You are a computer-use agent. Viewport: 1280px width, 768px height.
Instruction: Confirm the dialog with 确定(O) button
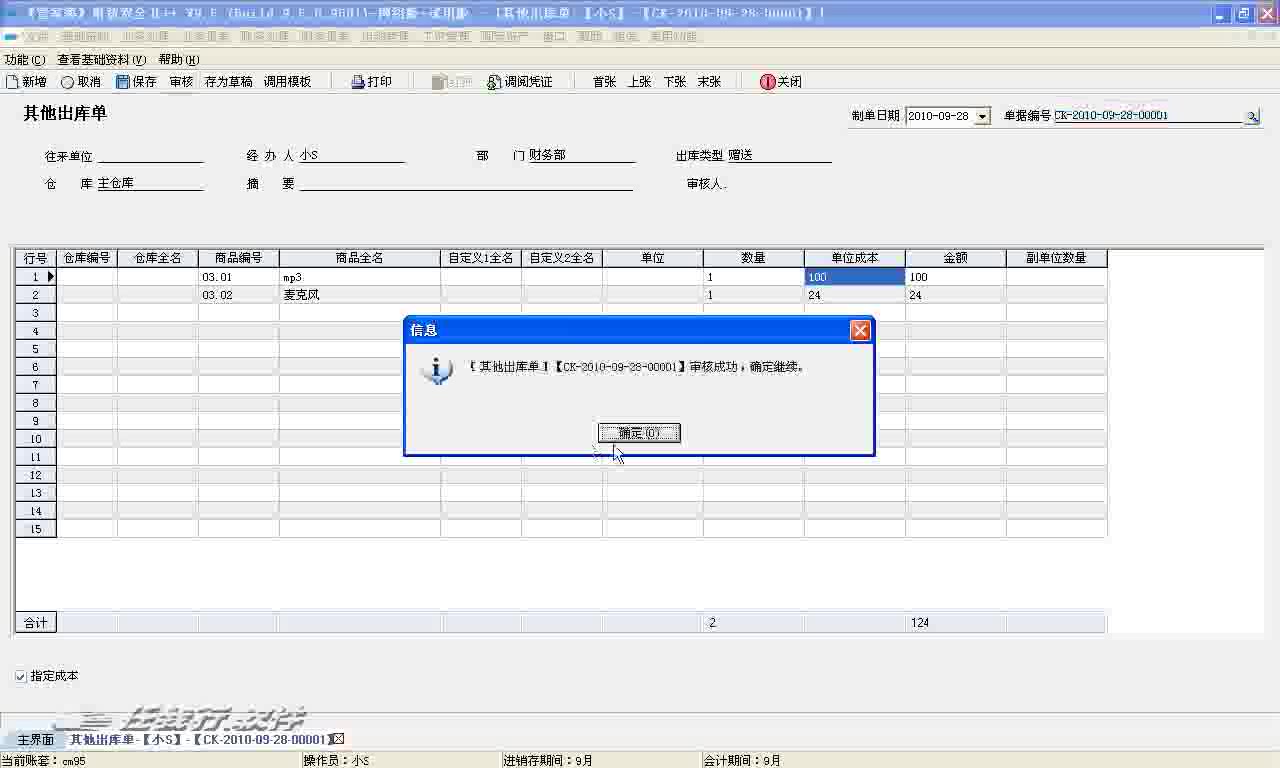(x=639, y=433)
